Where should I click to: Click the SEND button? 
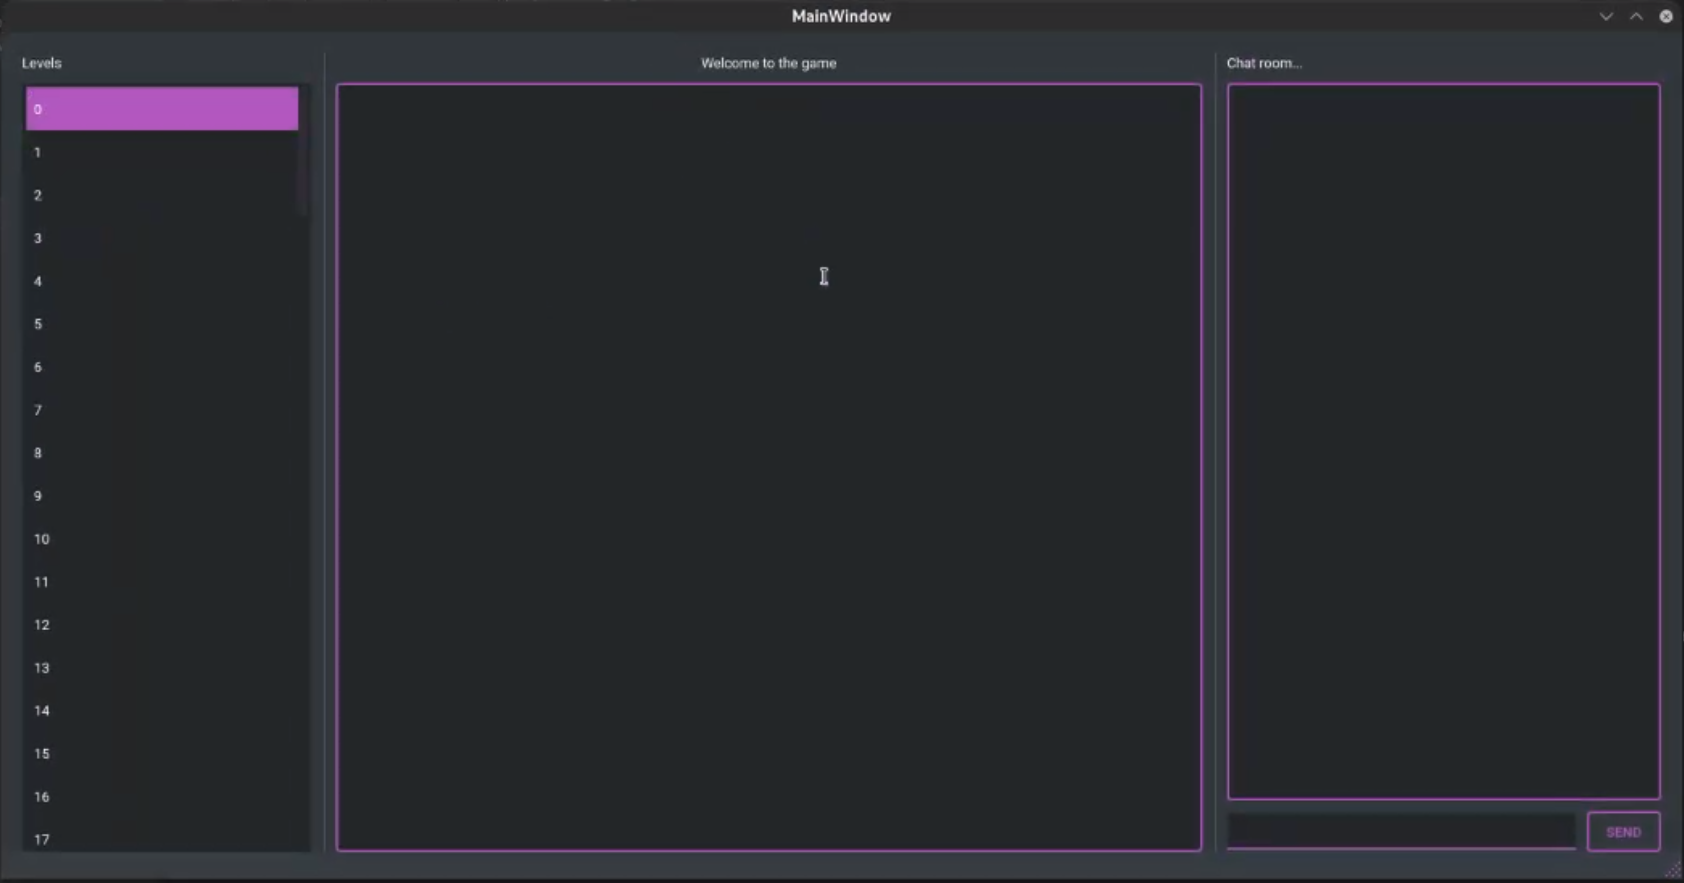[x=1623, y=832]
